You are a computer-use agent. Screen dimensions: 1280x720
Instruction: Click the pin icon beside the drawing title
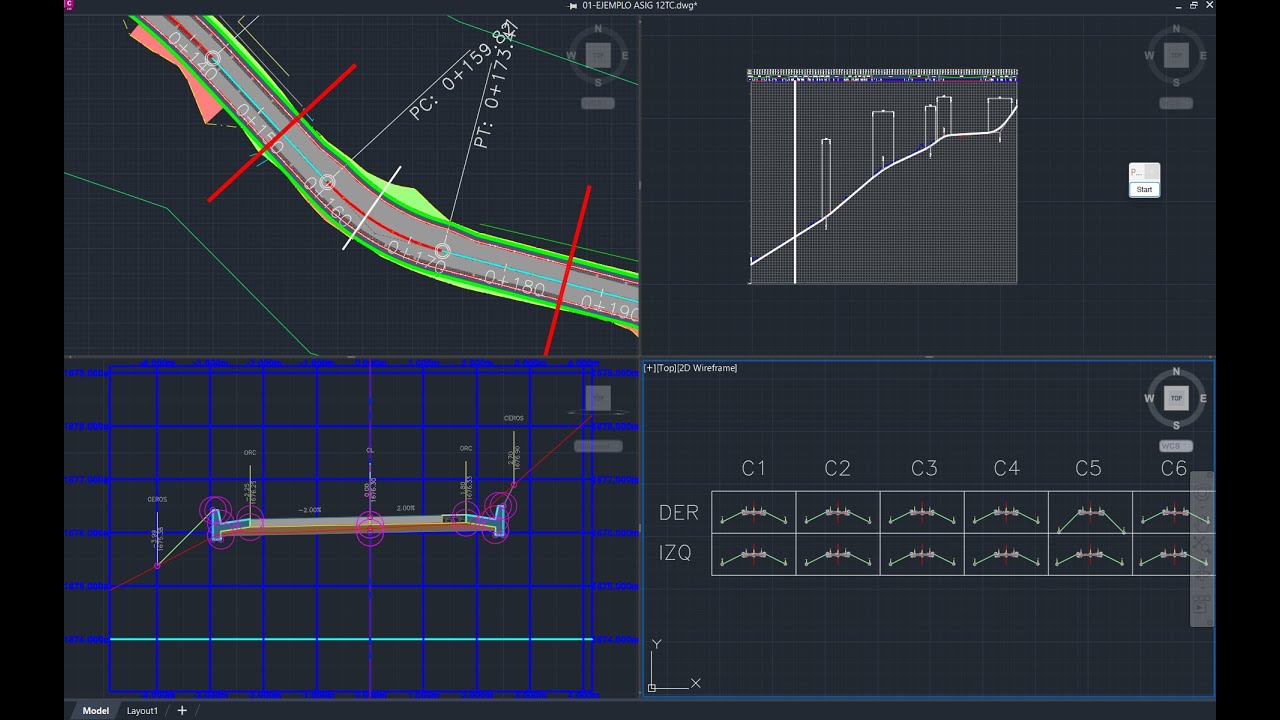pyautogui.click(x=573, y=6)
